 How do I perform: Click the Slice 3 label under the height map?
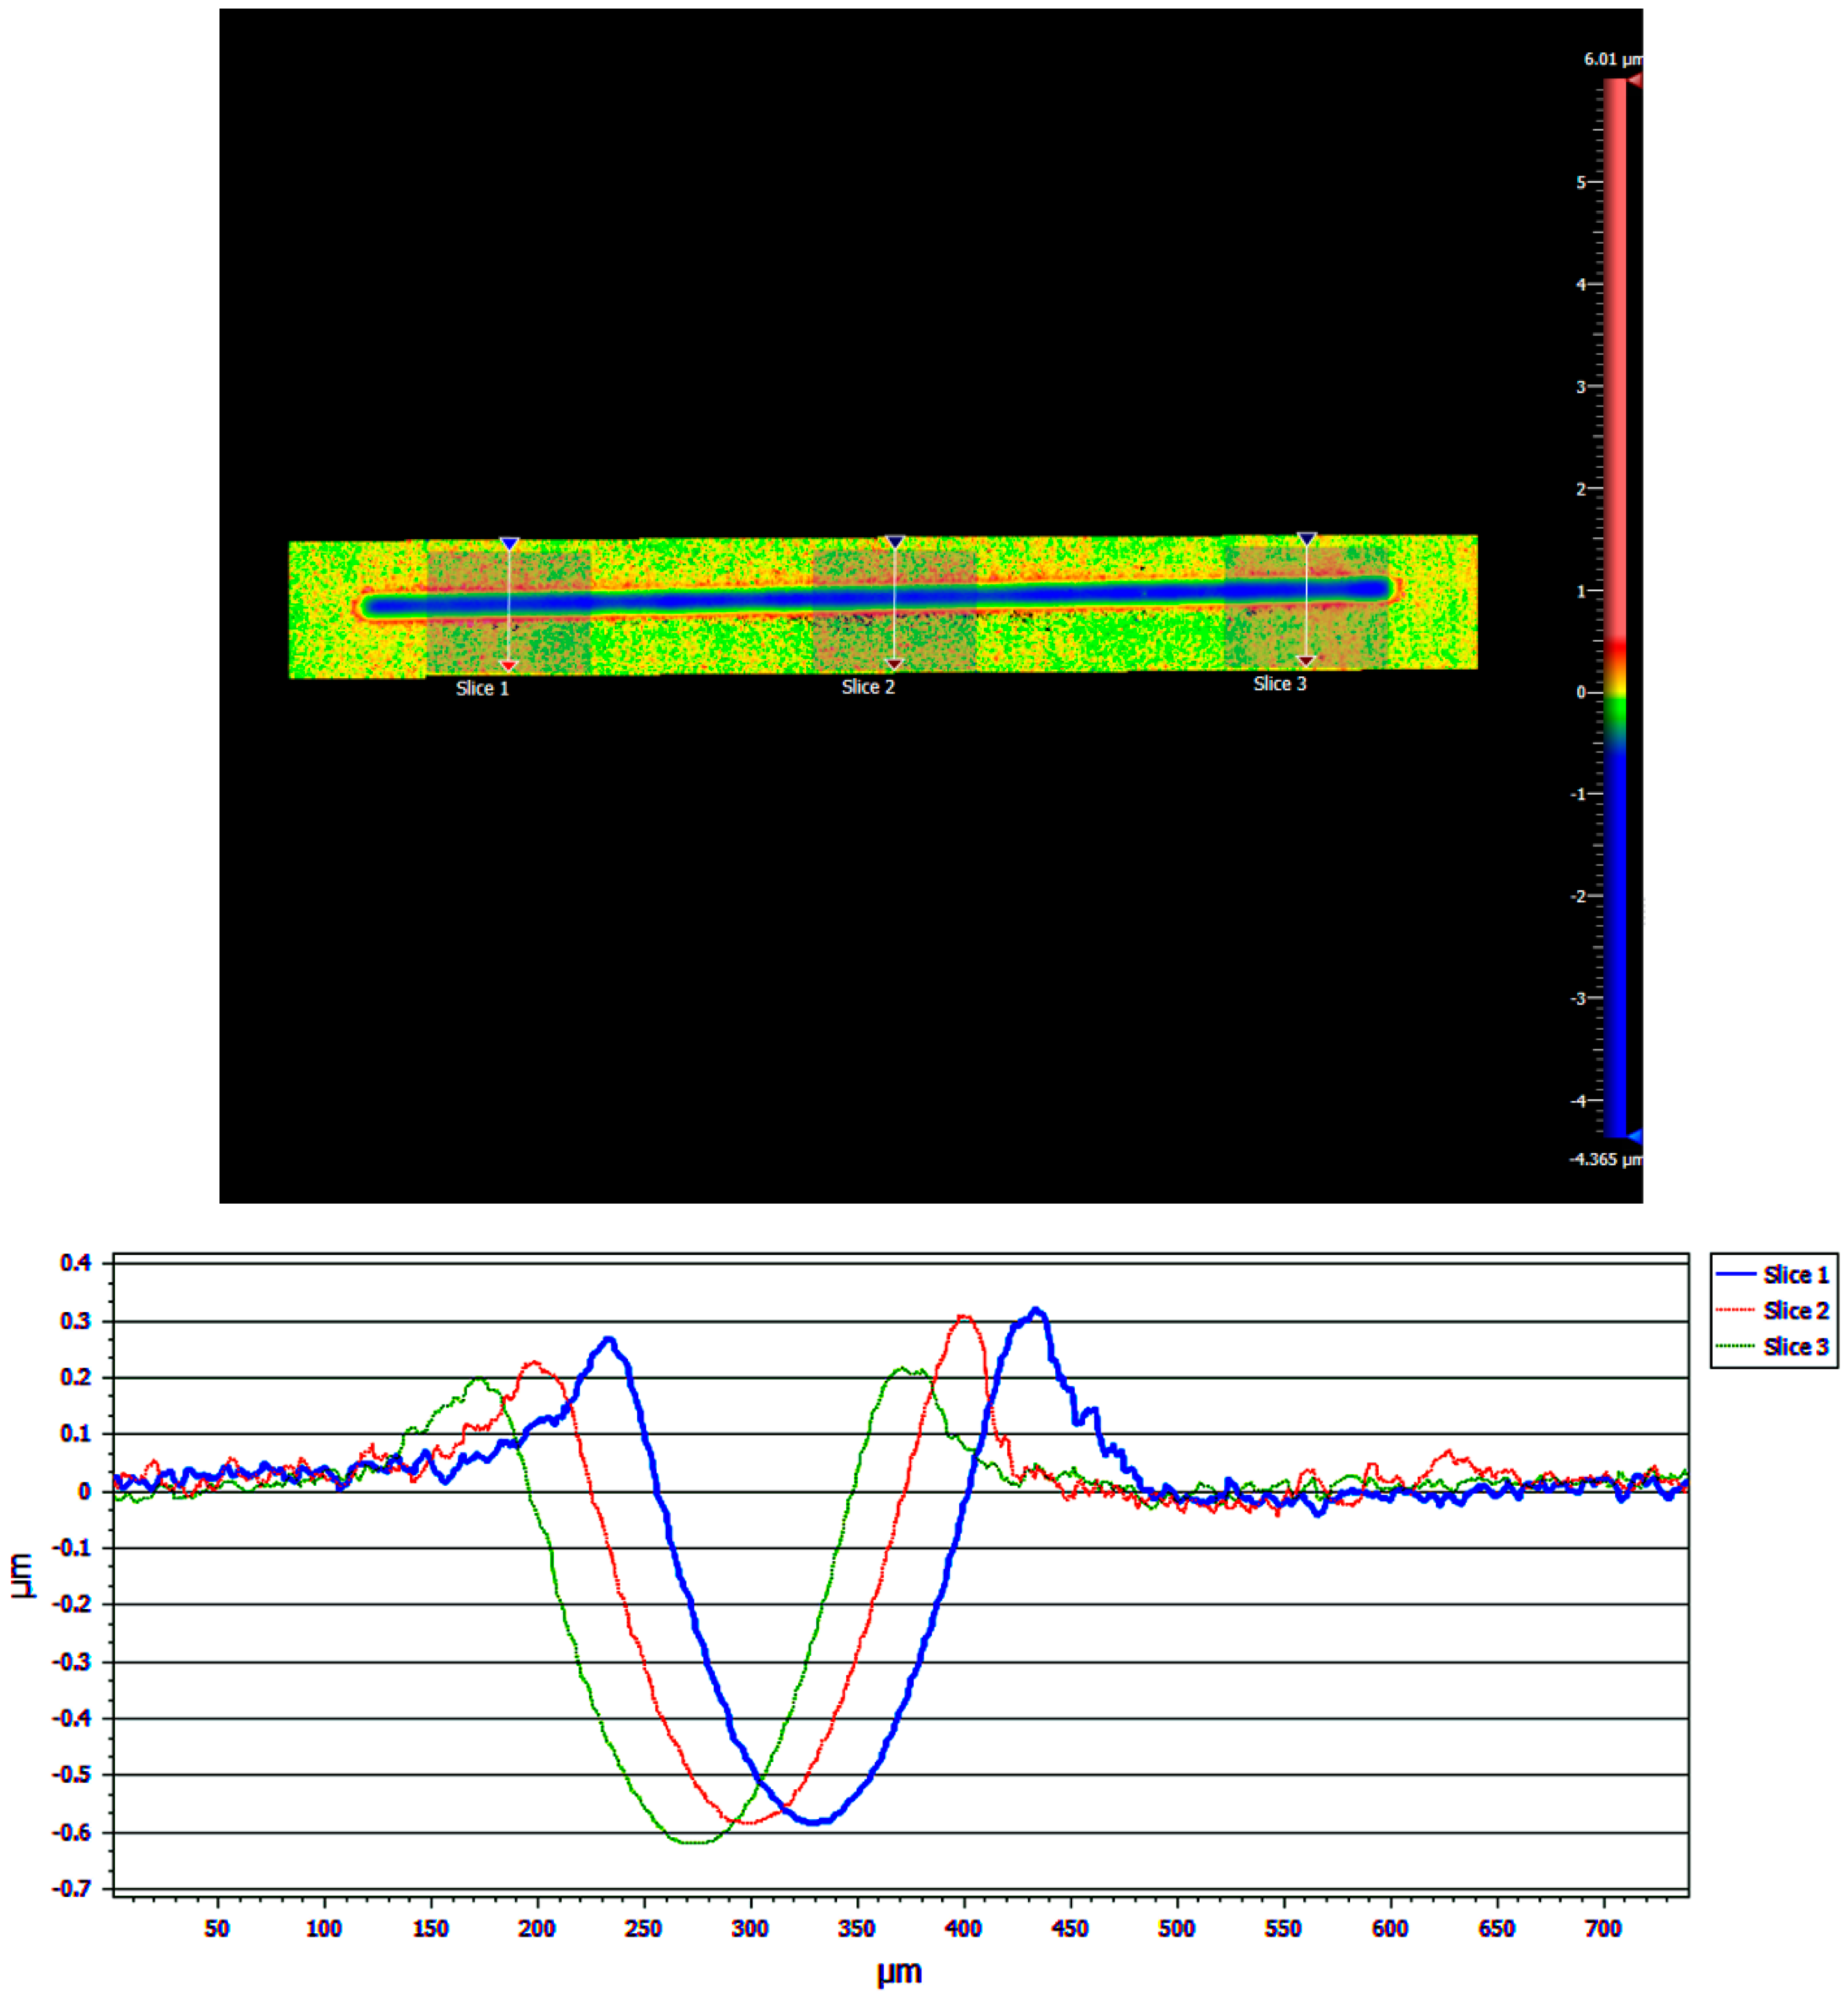pyautogui.click(x=1280, y=684)
